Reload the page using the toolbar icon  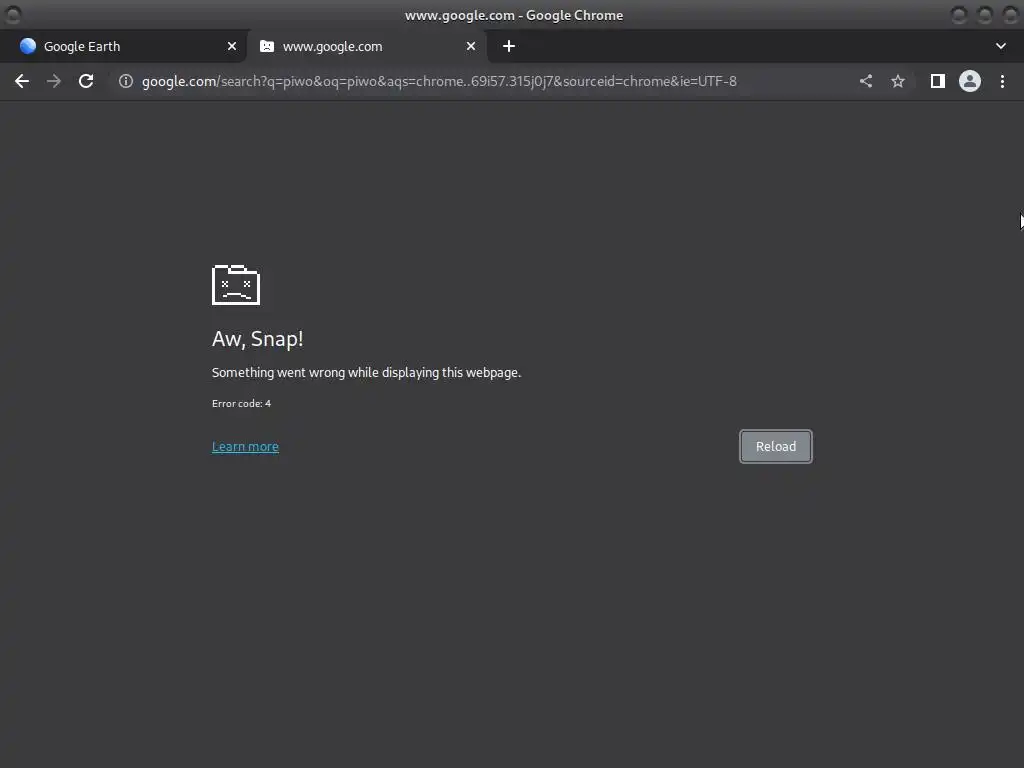86,81
